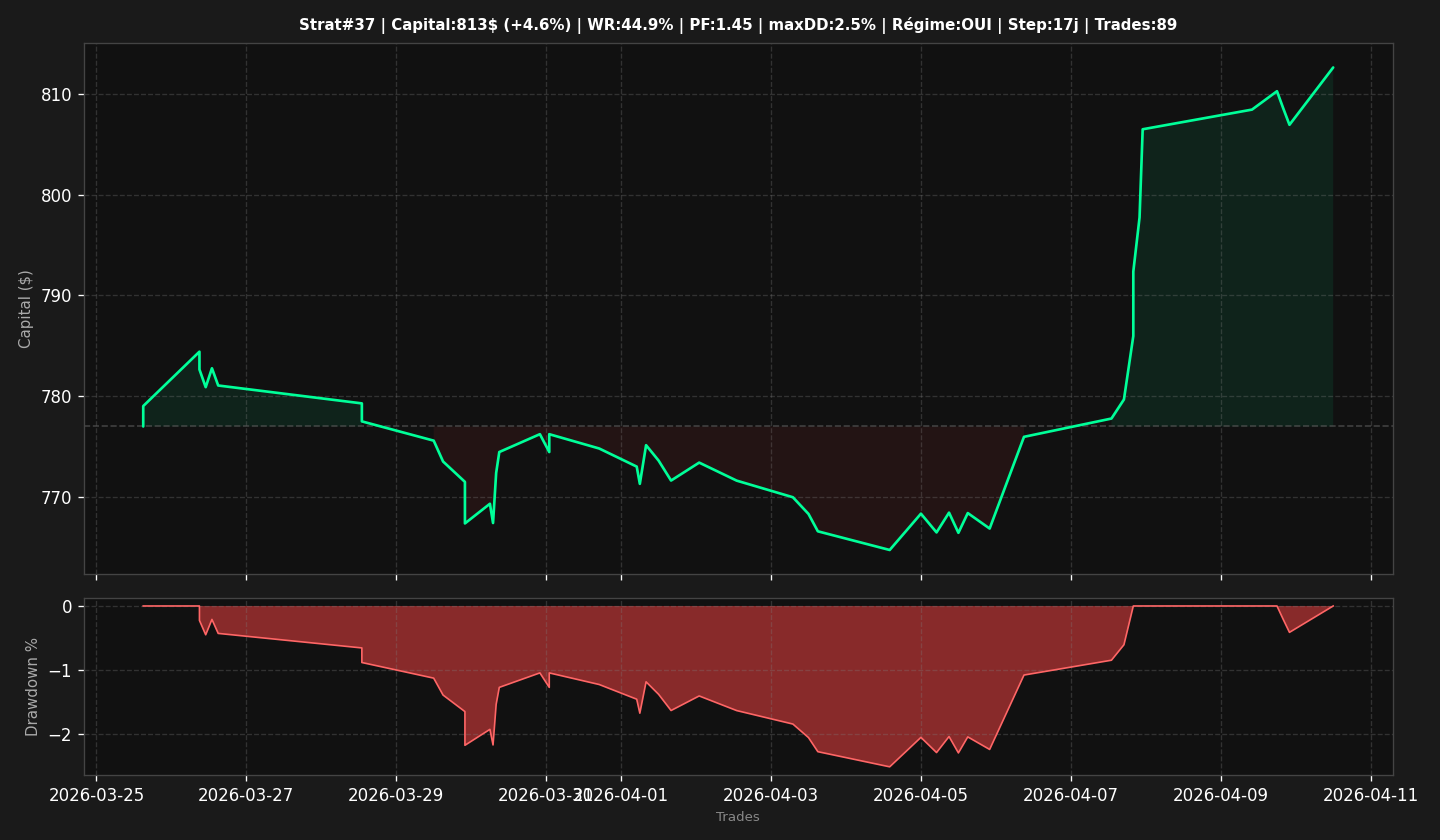Click the −1 tick on the drawdown axis
The height and width of the screenshot is (840, 1440).
tap(60, 671)
